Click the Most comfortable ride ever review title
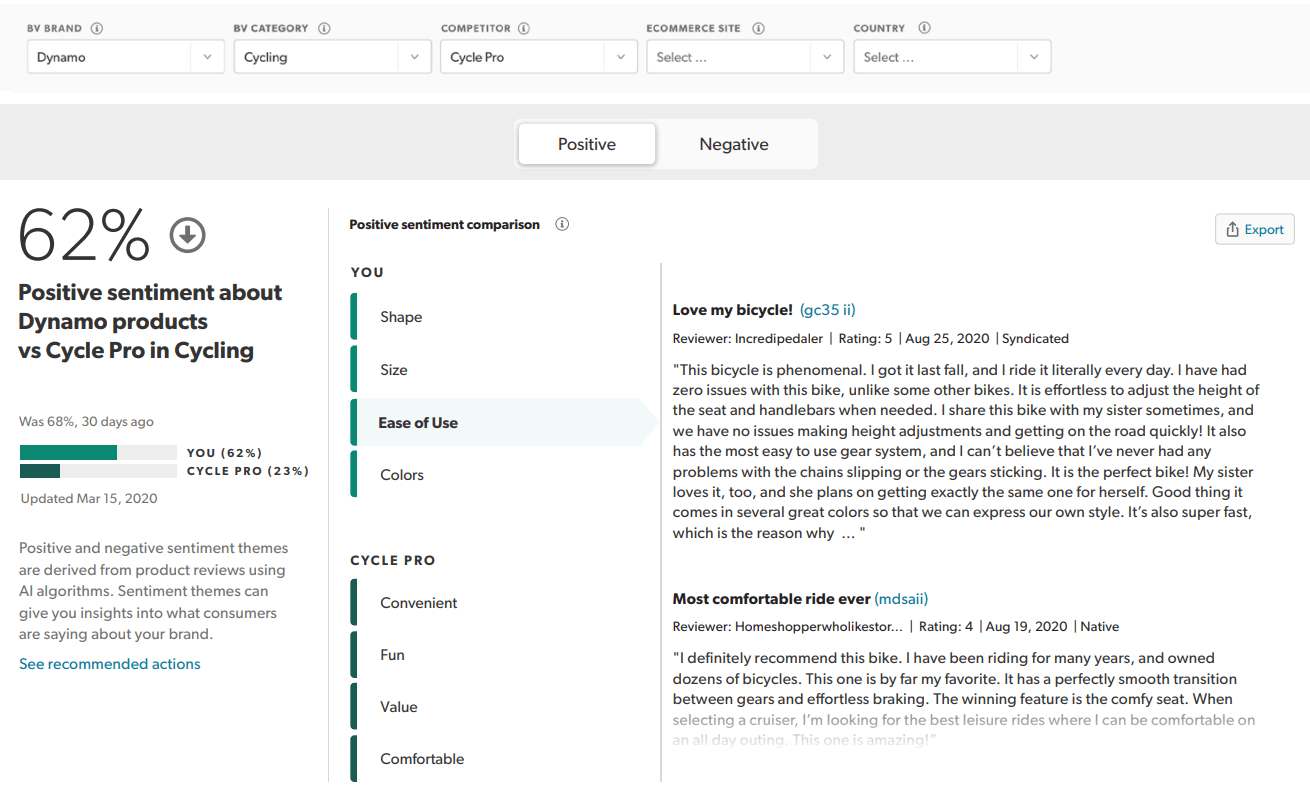 tap(772, 599)
